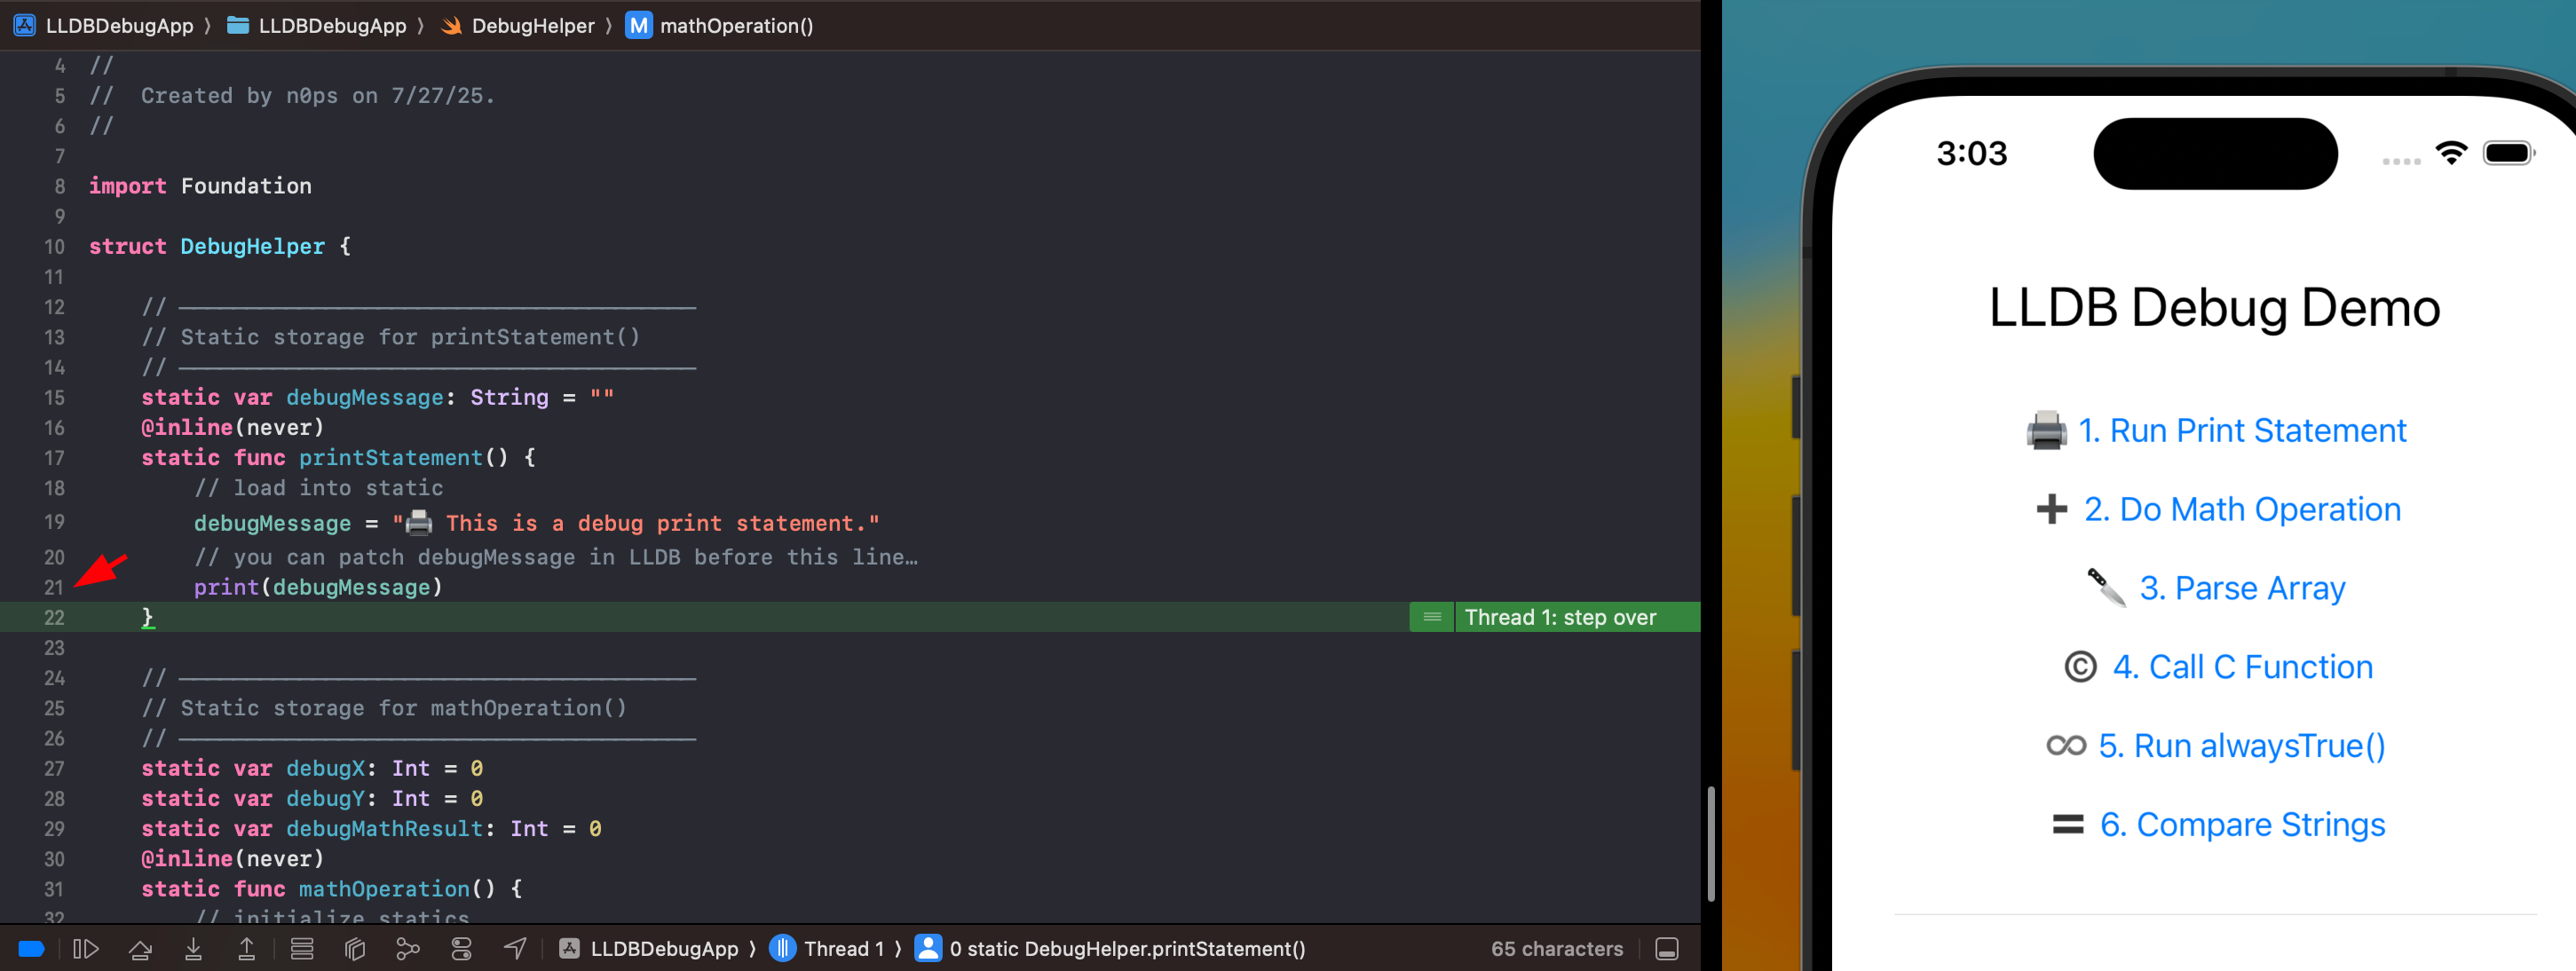
Task: Open the Debug Memory Graph tool
Action: coord(407,949)
